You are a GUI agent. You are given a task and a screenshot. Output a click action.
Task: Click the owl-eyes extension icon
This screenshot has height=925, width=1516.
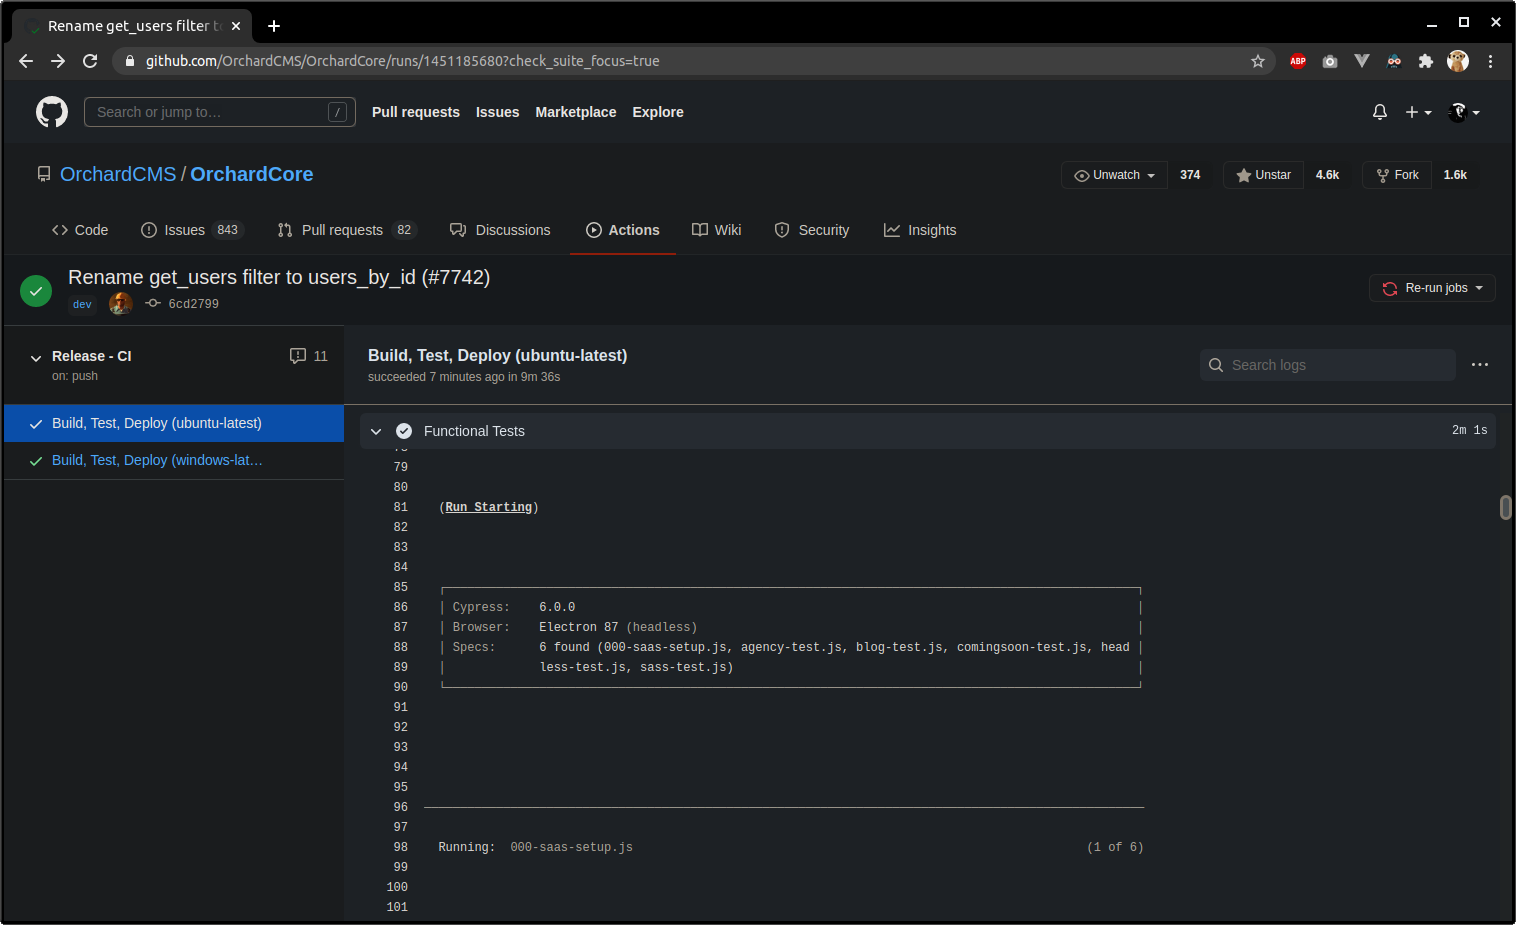1394,61
